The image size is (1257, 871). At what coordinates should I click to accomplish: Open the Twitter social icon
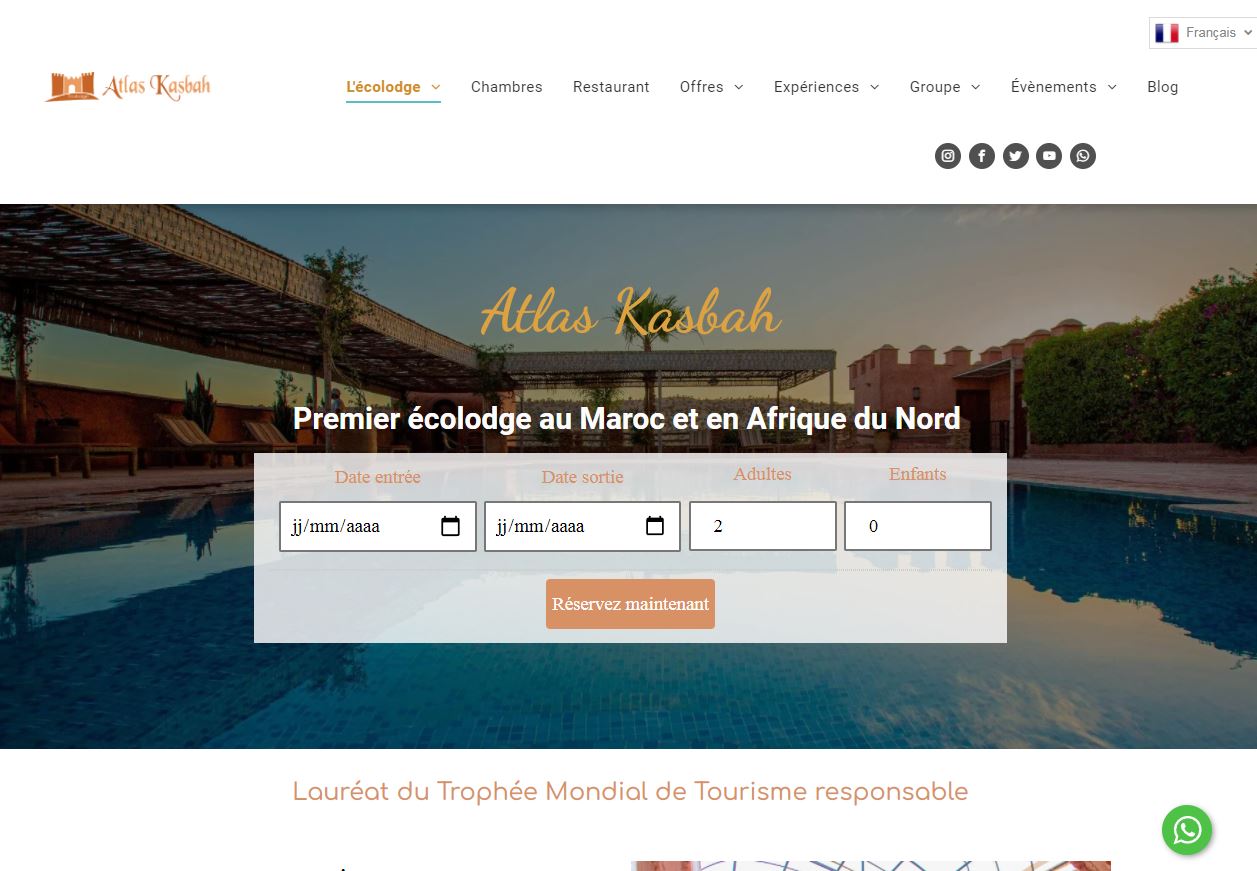point(1016,156)
